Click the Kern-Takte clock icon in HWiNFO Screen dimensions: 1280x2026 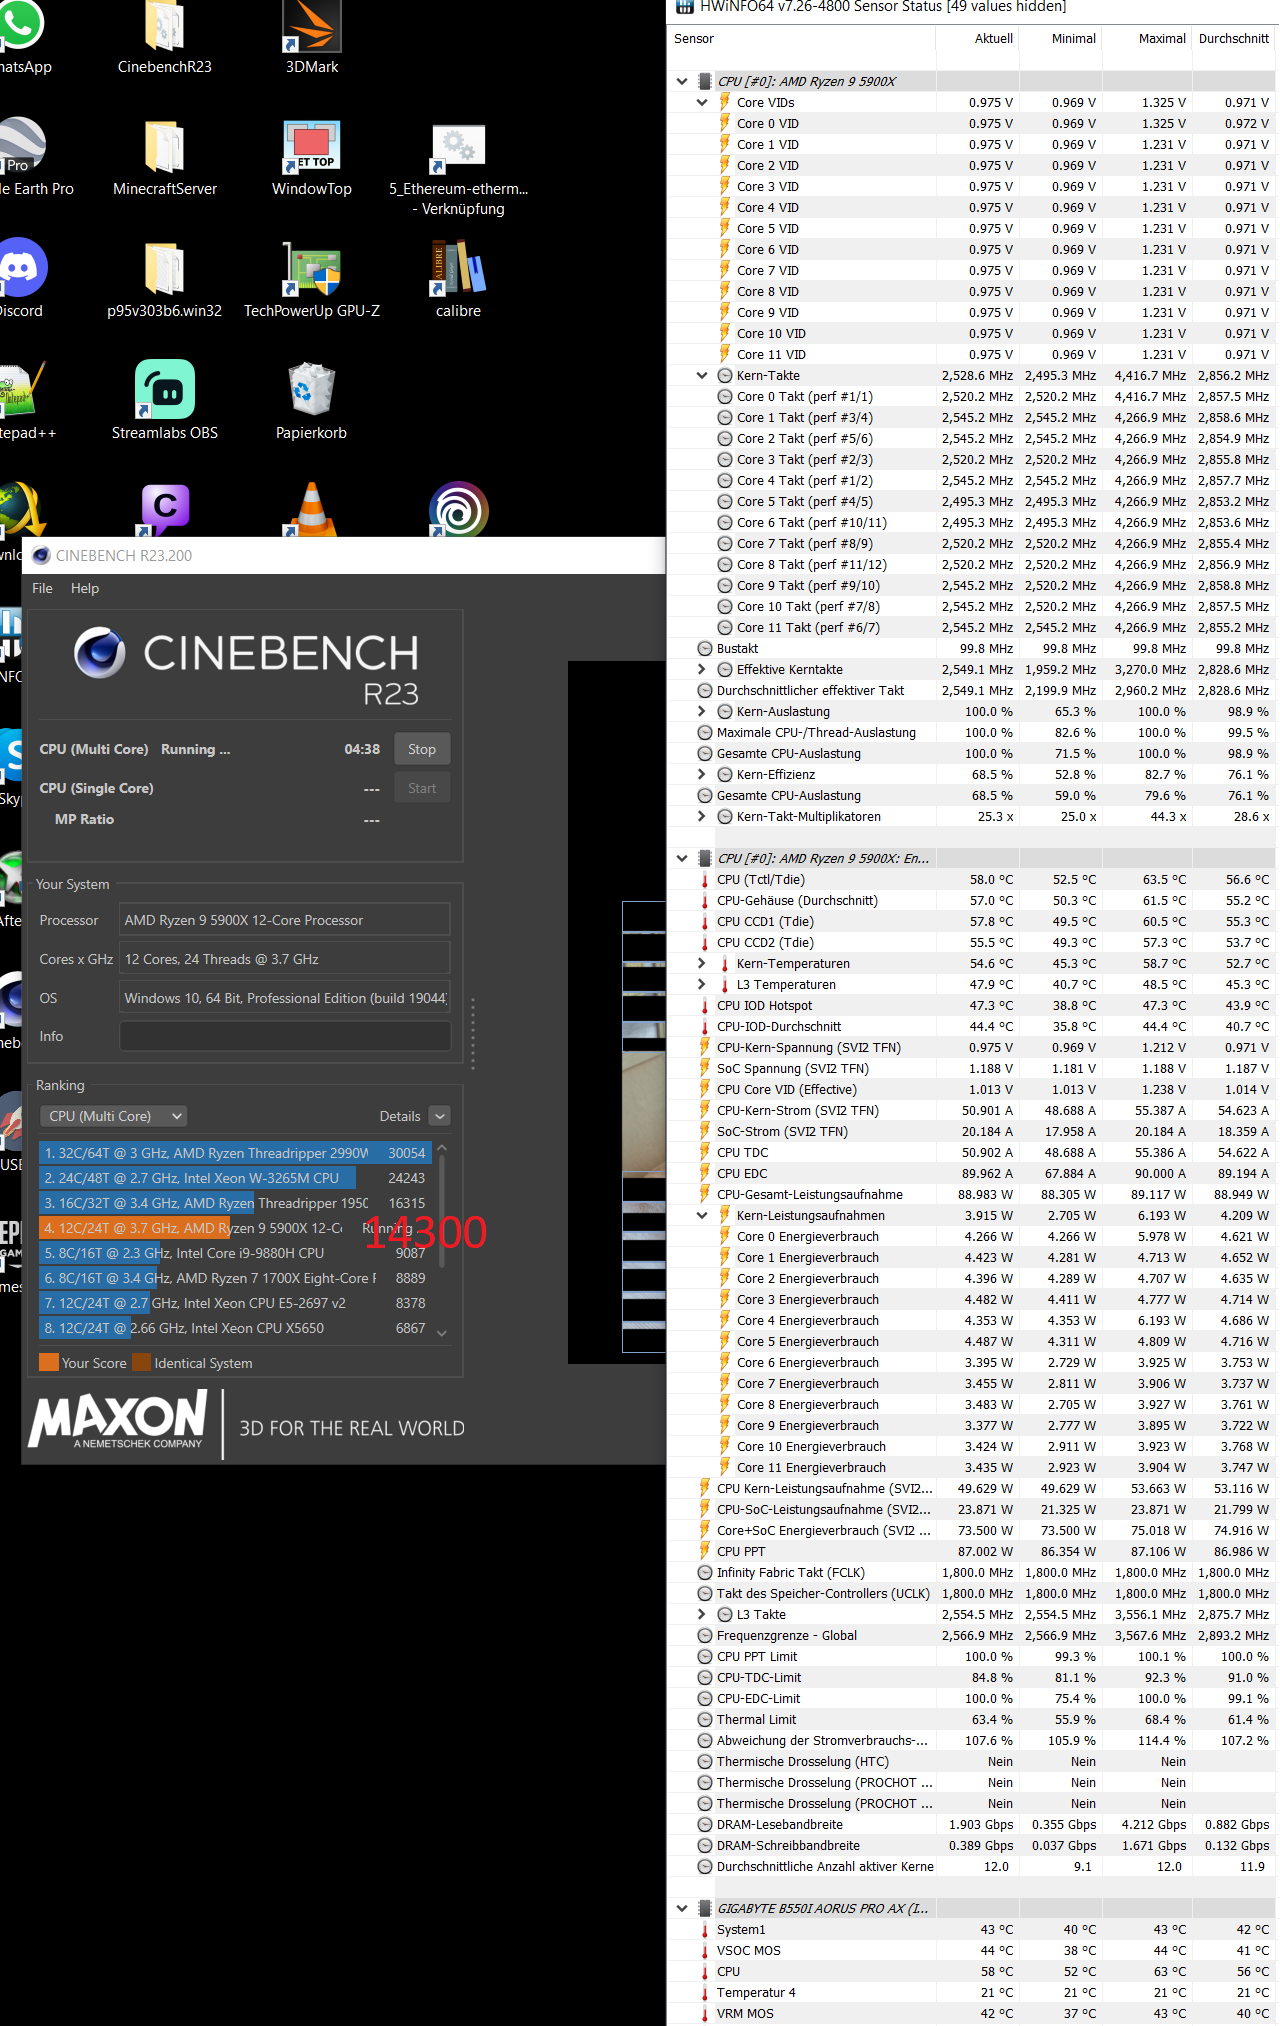point(725,376)
